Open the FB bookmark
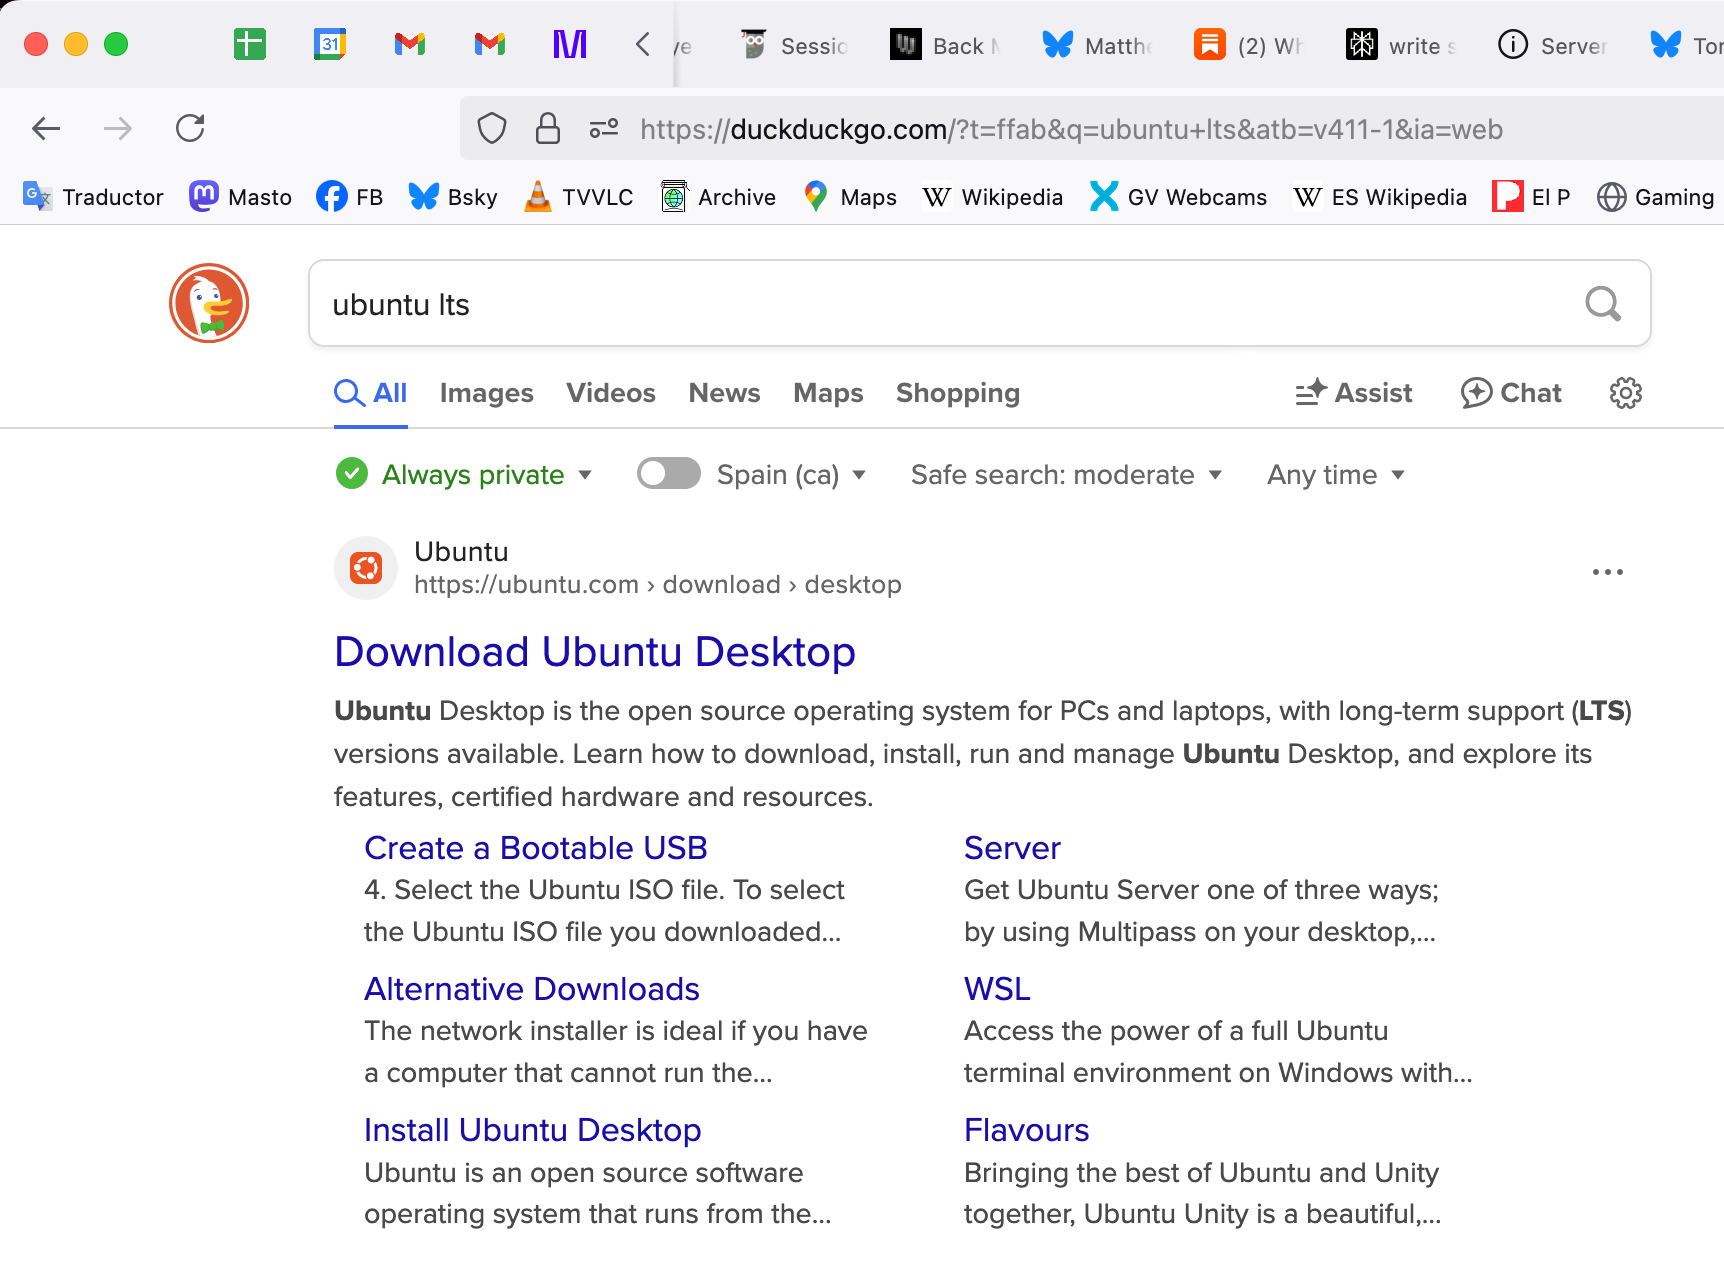The width and height of the screenshot is (1724, 1280). [x=350, y=197]
